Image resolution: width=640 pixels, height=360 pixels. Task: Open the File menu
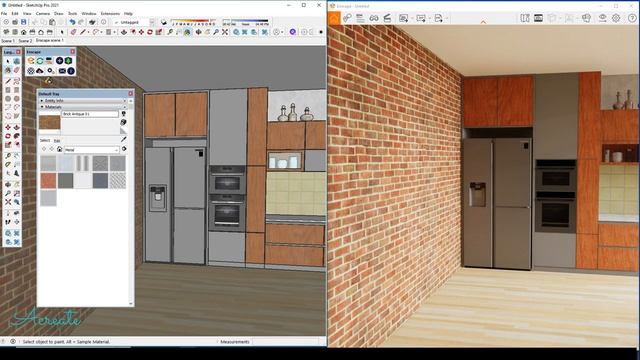coord(4,13)
